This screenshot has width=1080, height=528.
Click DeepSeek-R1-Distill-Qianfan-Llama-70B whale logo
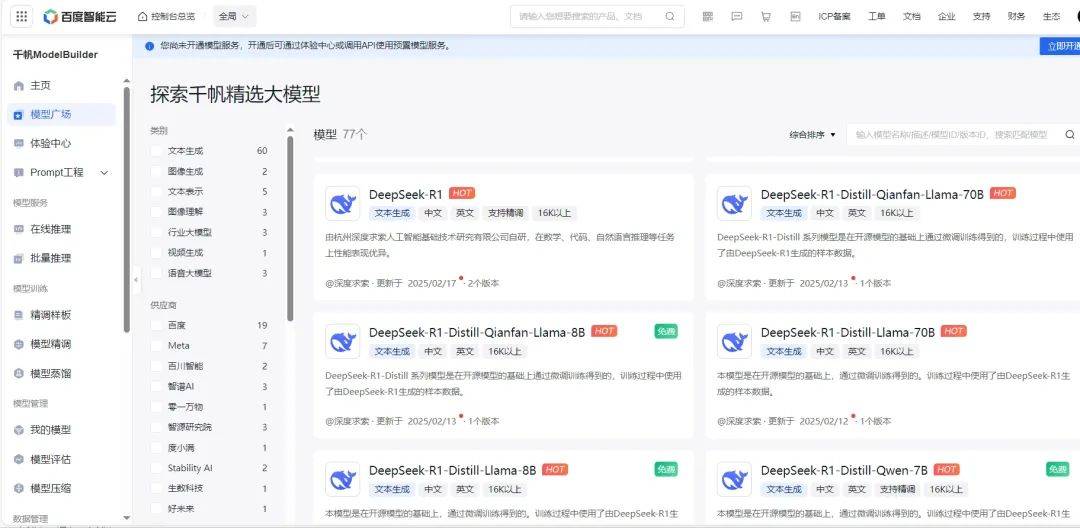coord(734,204)
